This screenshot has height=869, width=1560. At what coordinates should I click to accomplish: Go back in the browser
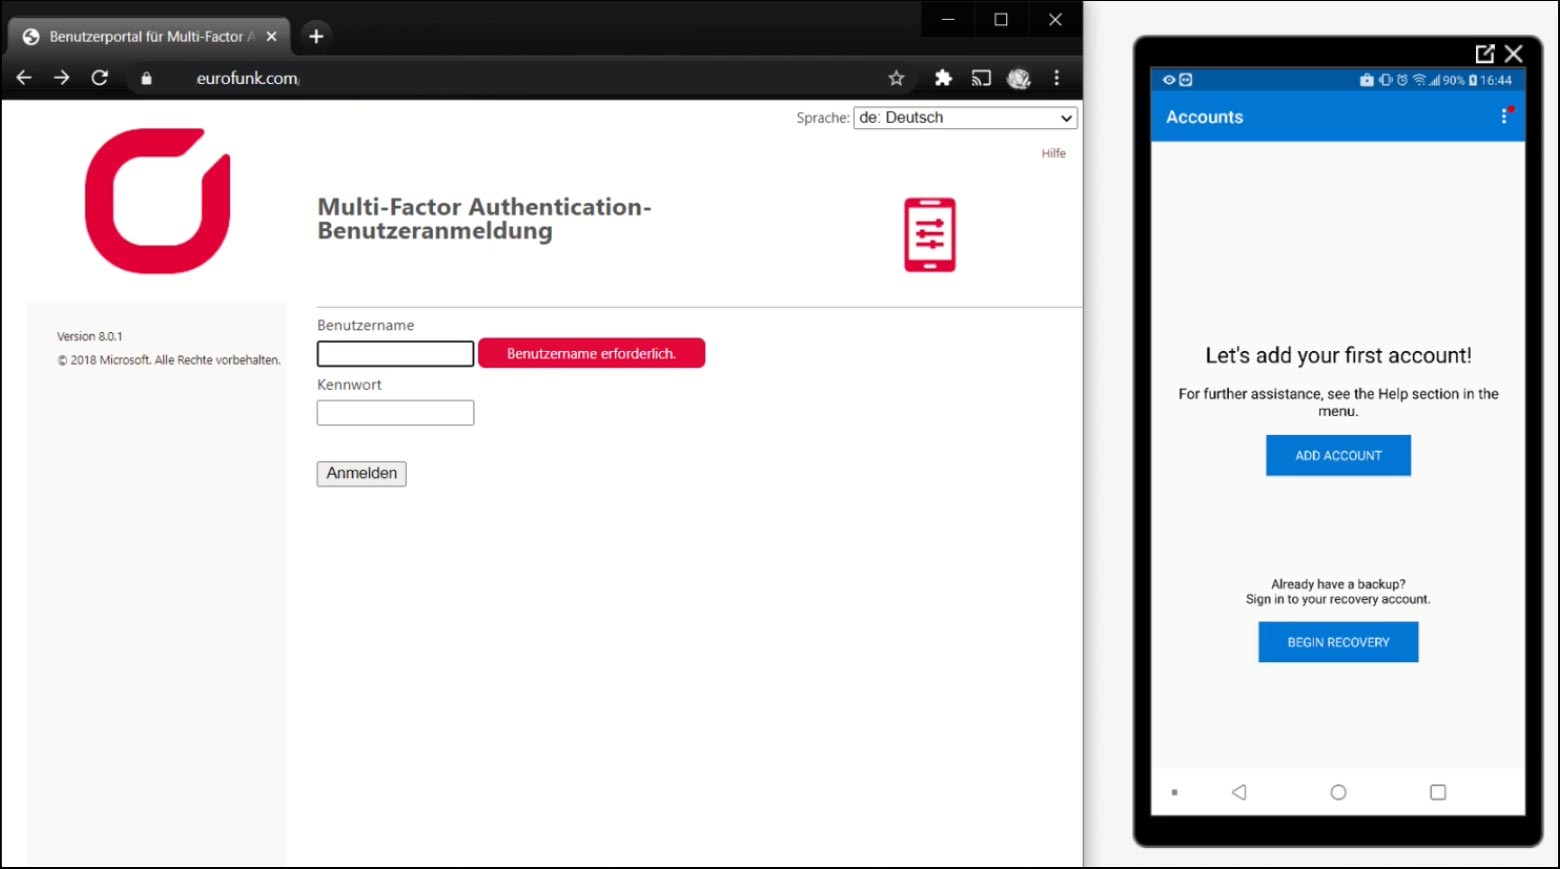point(24,78)
